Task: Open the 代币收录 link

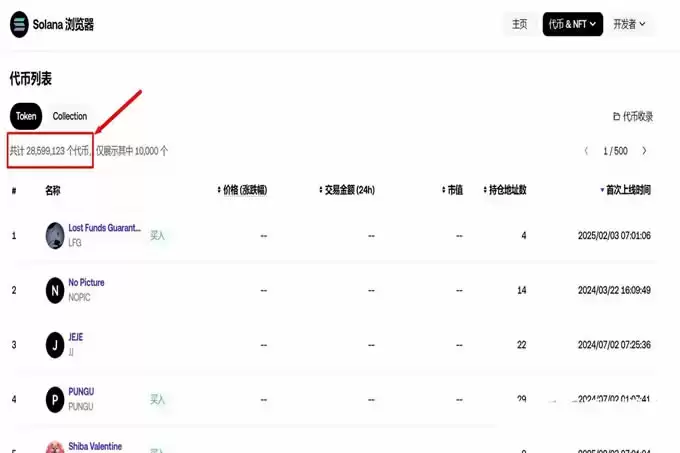Action: (x=633, y=116)
